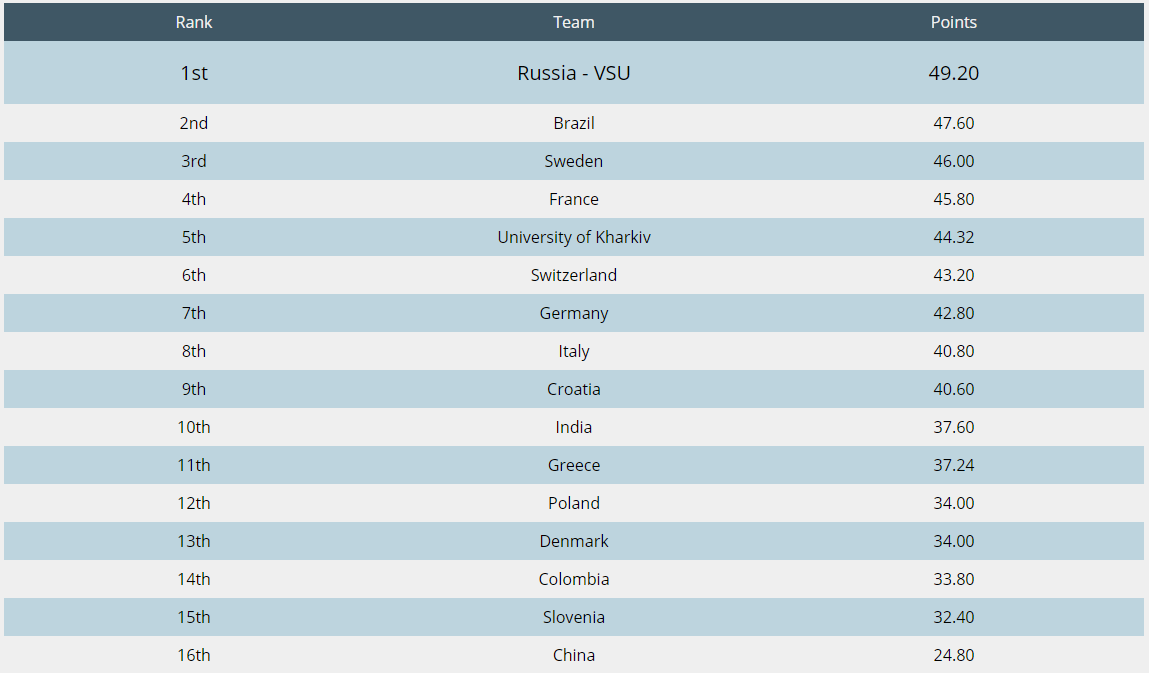Click the 1st rank cell
This screenshot has height=673, width=1149.
tap(194, 73)
